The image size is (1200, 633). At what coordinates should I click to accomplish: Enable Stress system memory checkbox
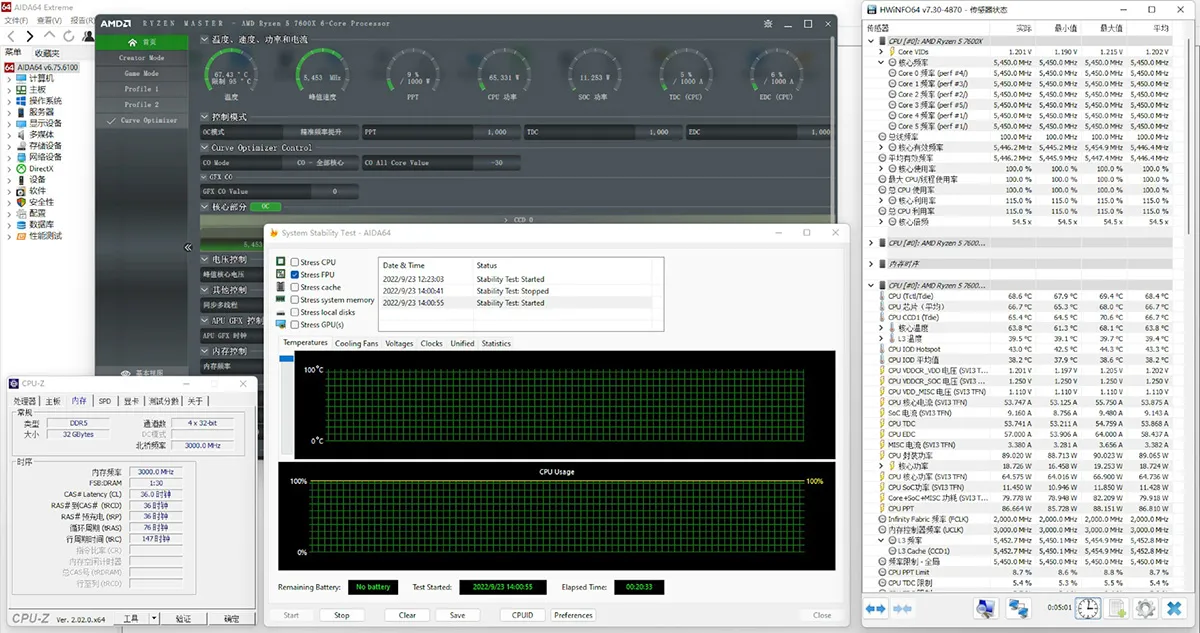[295, 299]
